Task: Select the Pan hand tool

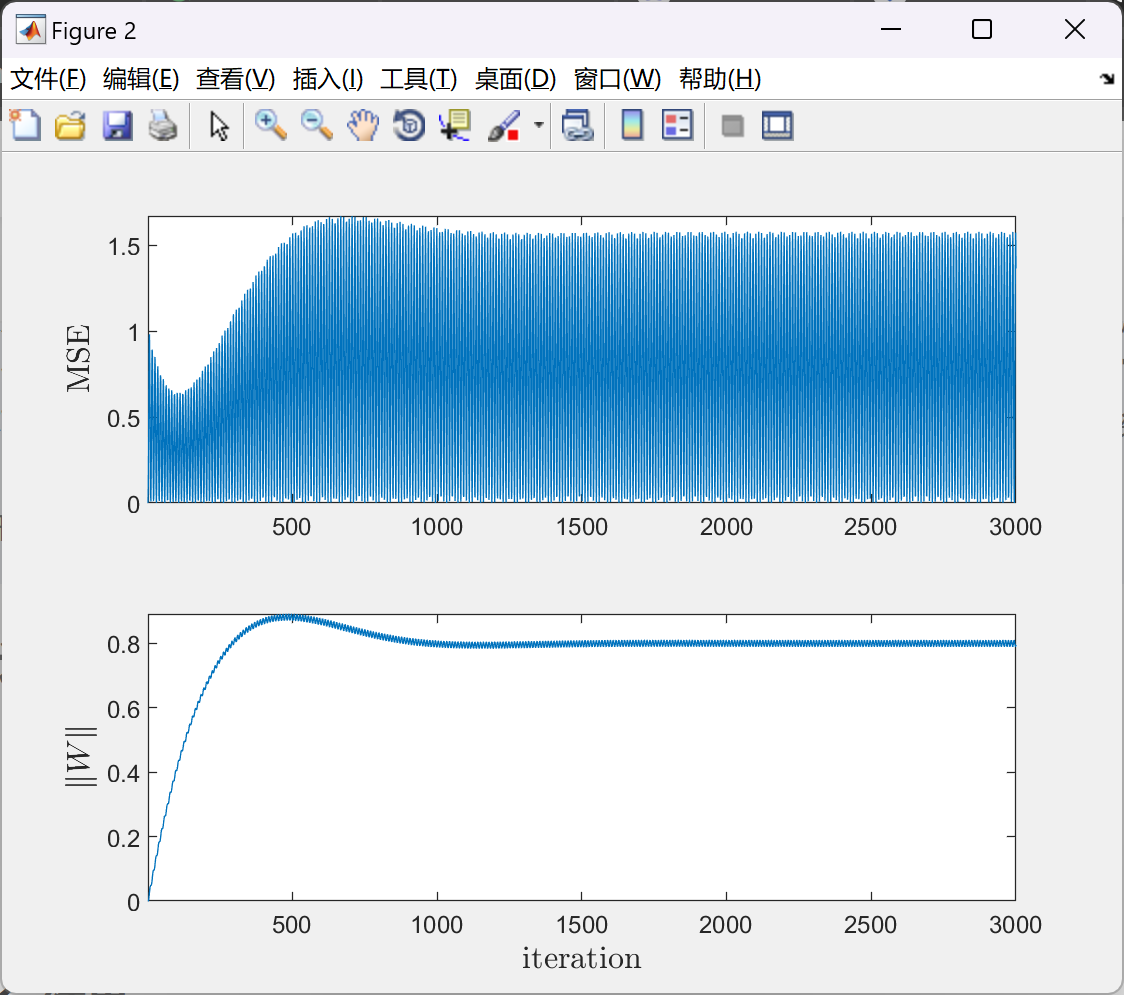Action: coord(363,125)
